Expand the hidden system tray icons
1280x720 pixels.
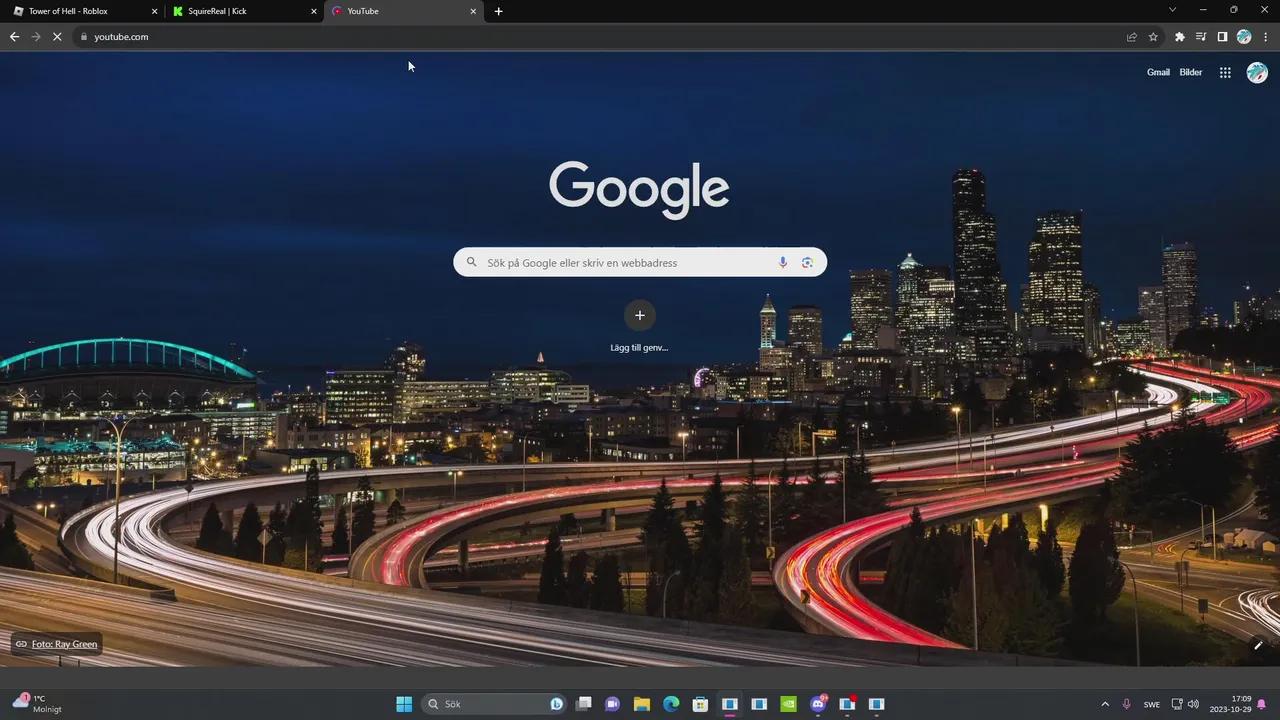(1105, 704)
